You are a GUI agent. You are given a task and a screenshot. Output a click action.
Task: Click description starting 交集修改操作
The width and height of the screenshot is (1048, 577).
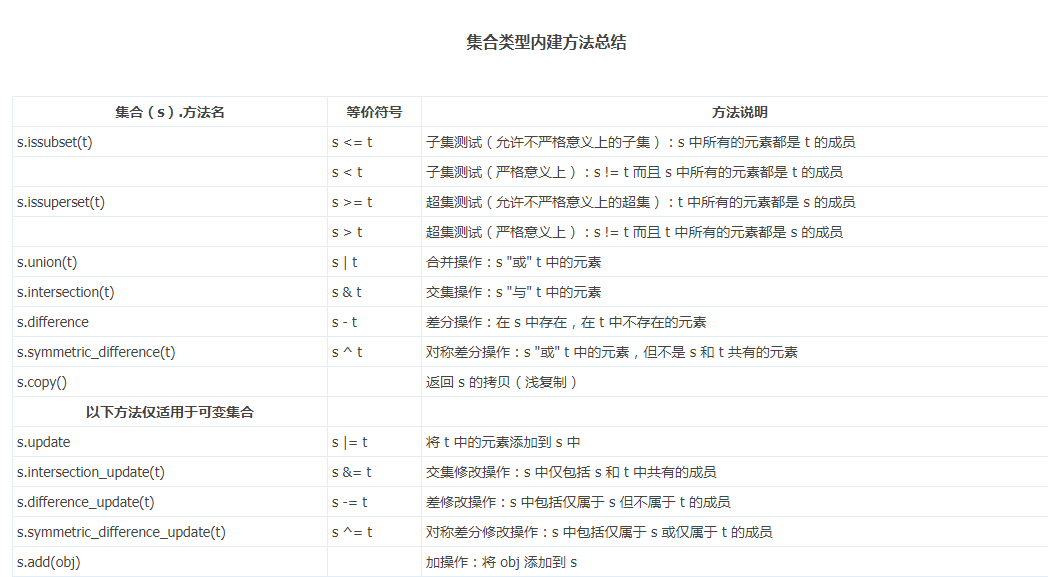tap(571, 472)
